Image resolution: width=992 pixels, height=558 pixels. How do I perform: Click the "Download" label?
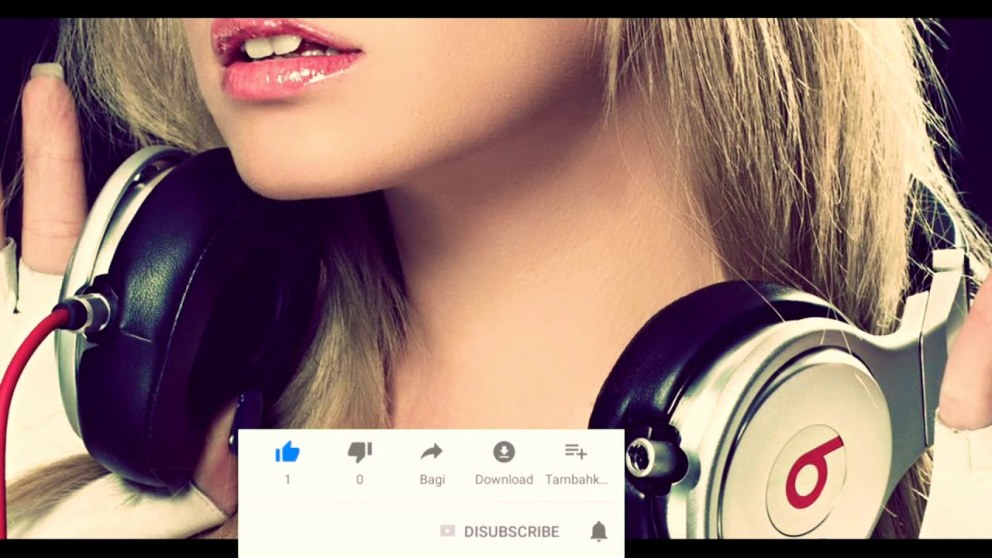pyautogui.click(x=504, y=480)
